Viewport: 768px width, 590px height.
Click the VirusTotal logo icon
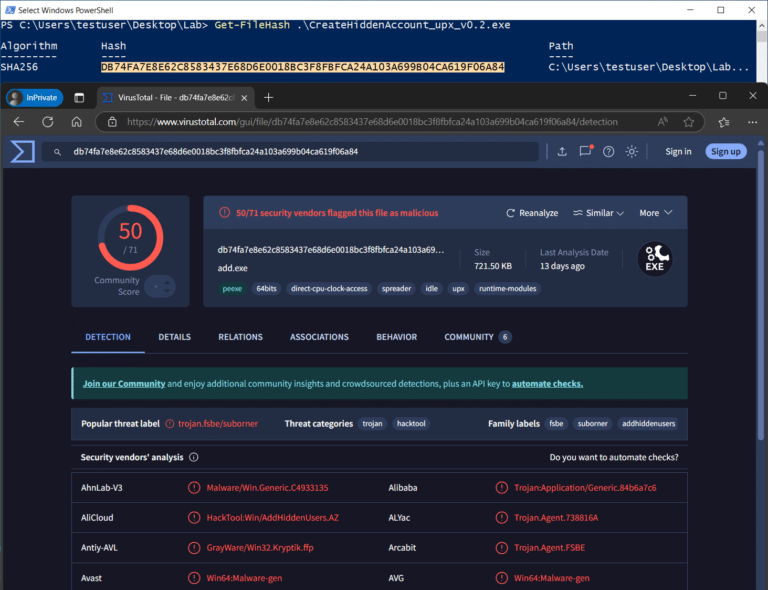click(x=23, y=151)
